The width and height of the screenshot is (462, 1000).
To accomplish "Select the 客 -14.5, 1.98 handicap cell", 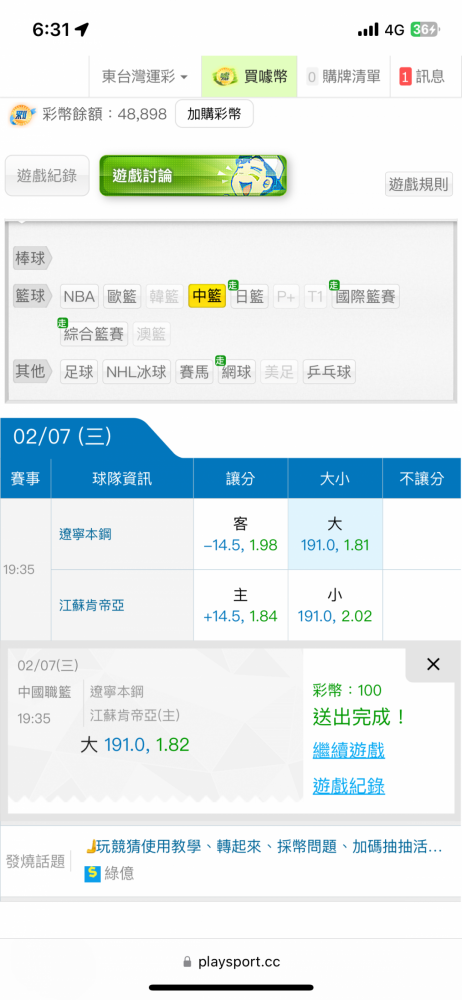I will tap(241, 534).
